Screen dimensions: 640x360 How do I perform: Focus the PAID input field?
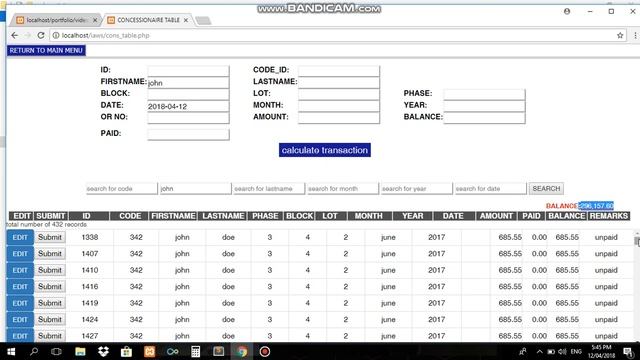tap(188, 135)
